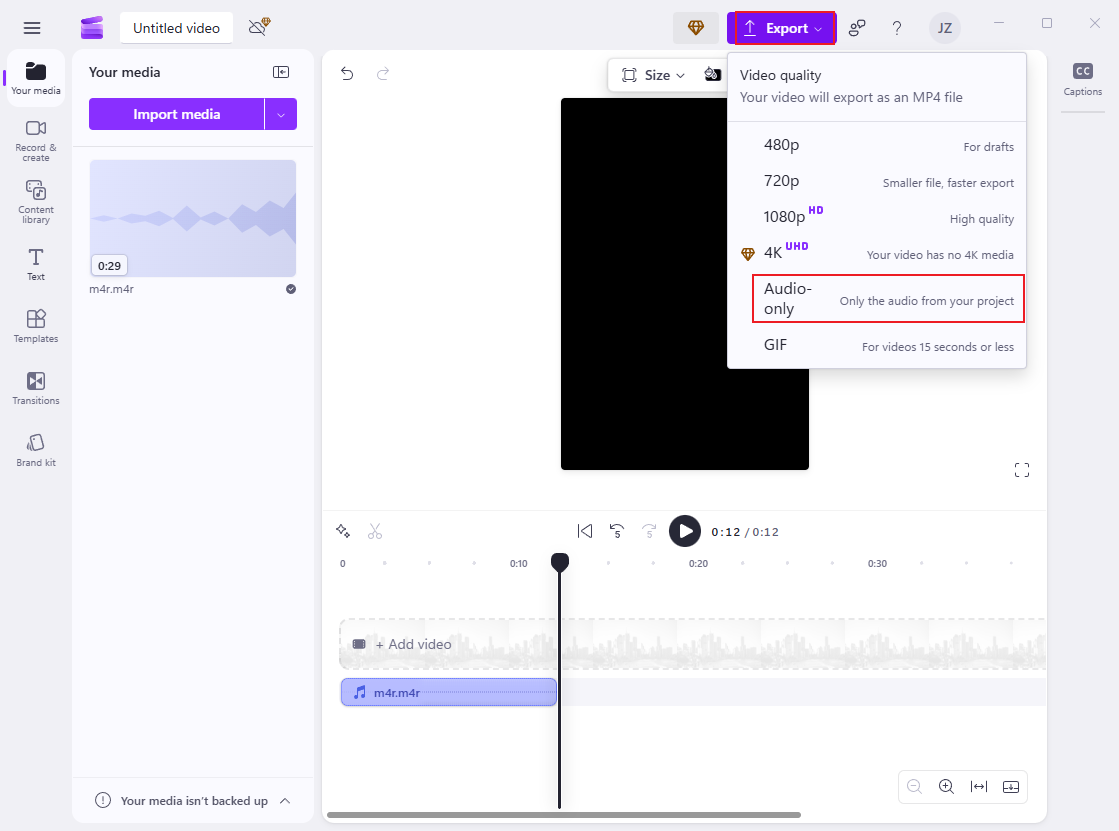This screenshot has height=831, width=1119.
Task: Open the Transitions panel
Action: click(x=35, y=388)
